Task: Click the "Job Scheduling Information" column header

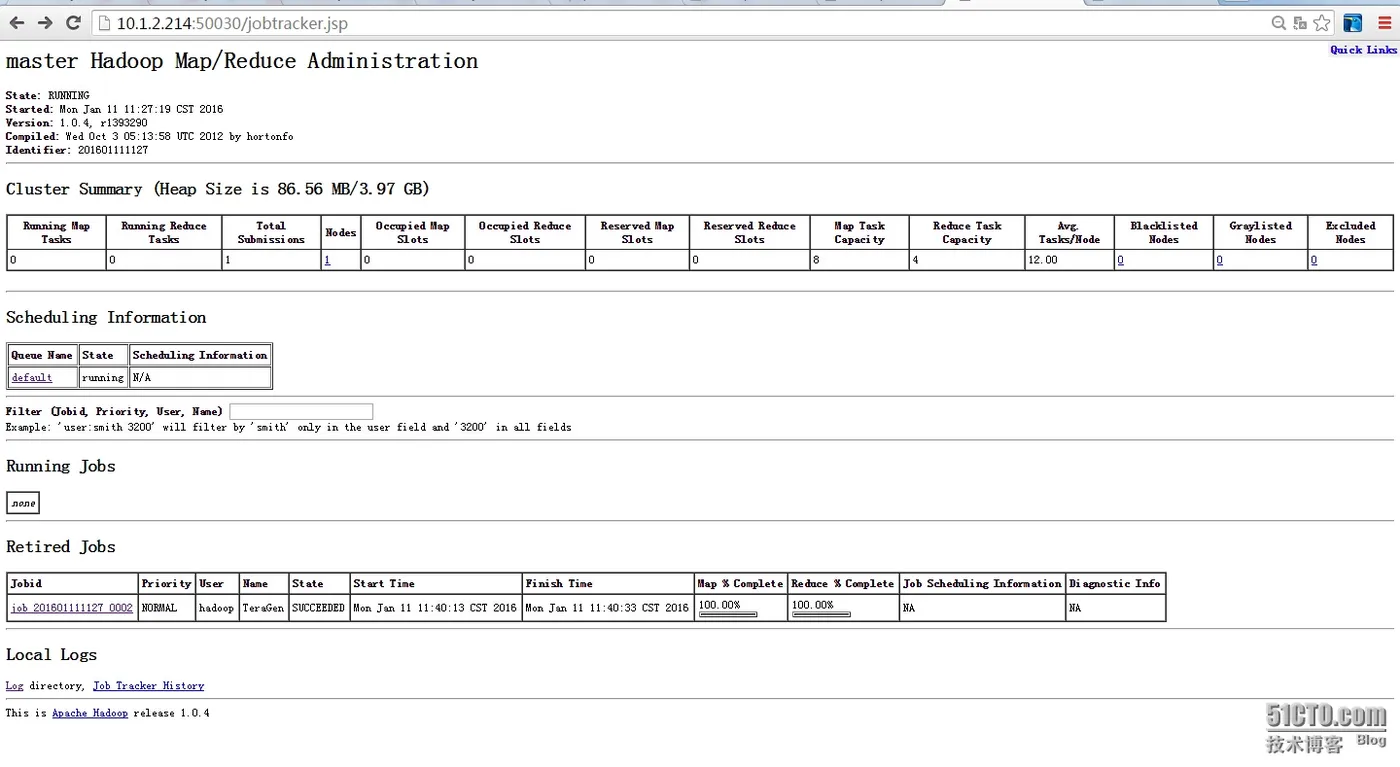Action: 982,584
